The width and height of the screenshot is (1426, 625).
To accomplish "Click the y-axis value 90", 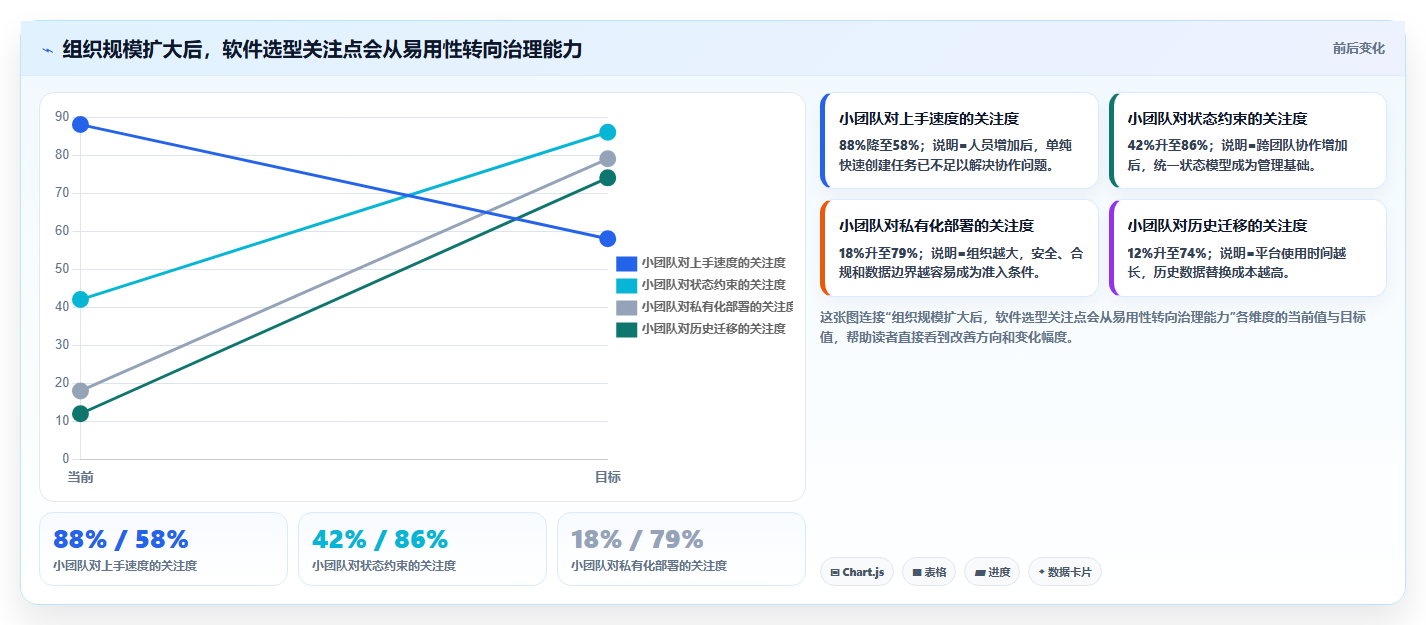I will coord(62,117).
